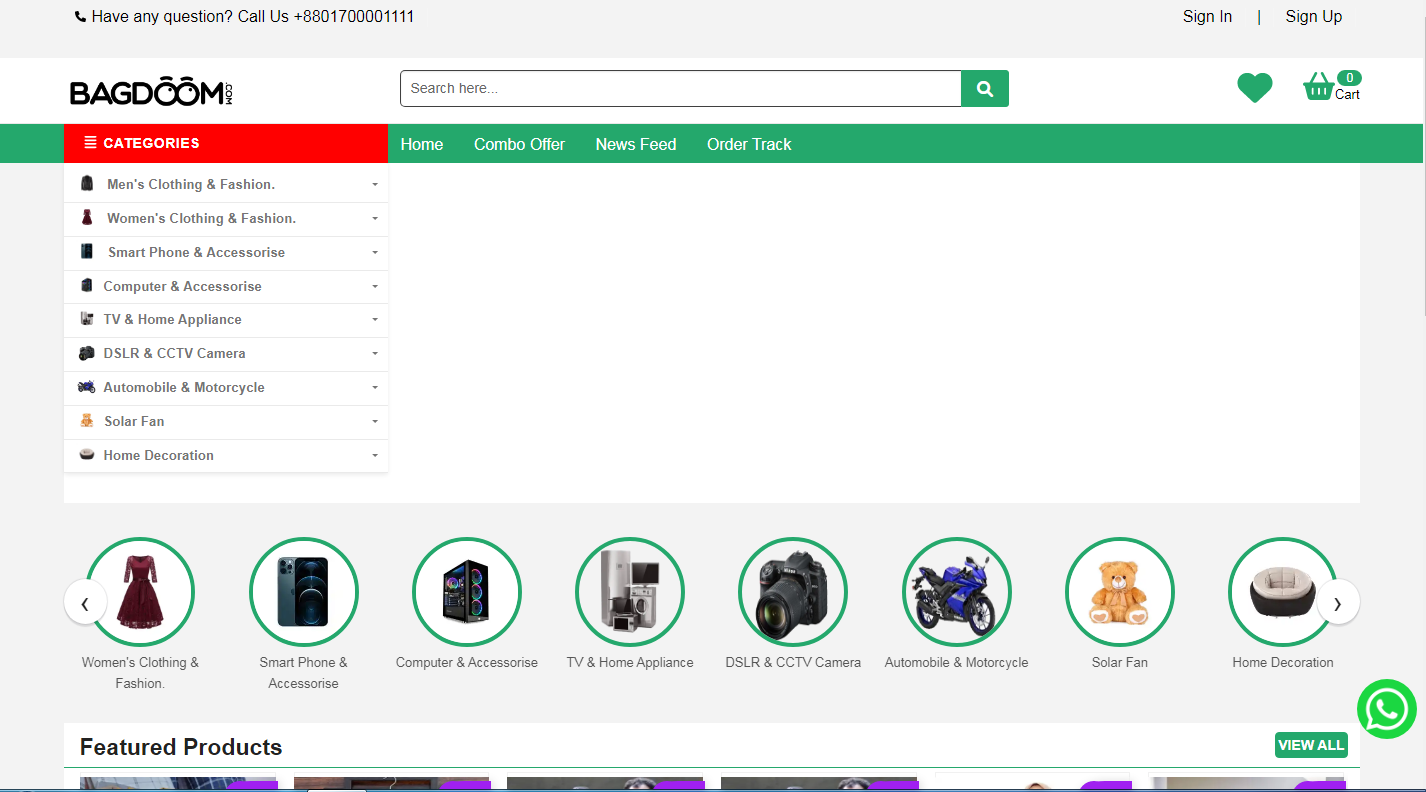Select the smartphone category circle image
The height and width of the screenshot is (792, 1426).
pyautogui.click(x=303, y=592)
